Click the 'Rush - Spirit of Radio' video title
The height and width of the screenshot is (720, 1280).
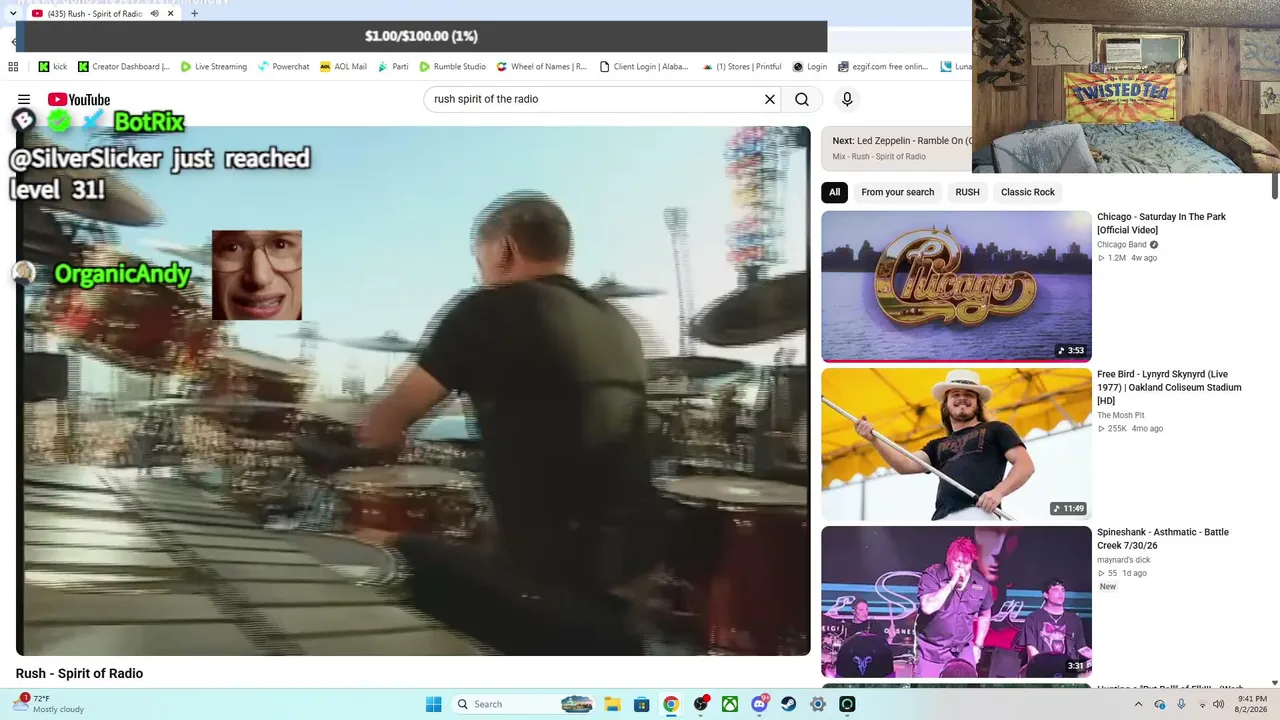tap(79, 674)
